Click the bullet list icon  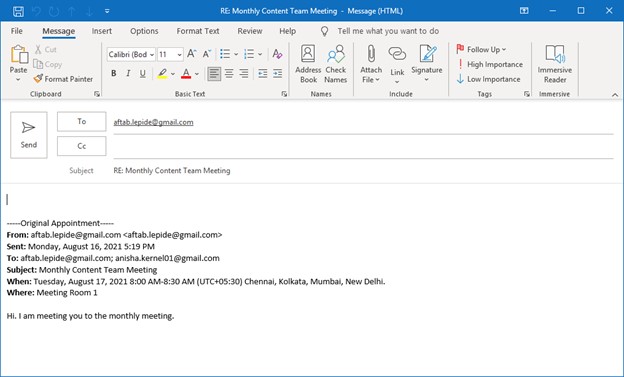pos(225,54)
